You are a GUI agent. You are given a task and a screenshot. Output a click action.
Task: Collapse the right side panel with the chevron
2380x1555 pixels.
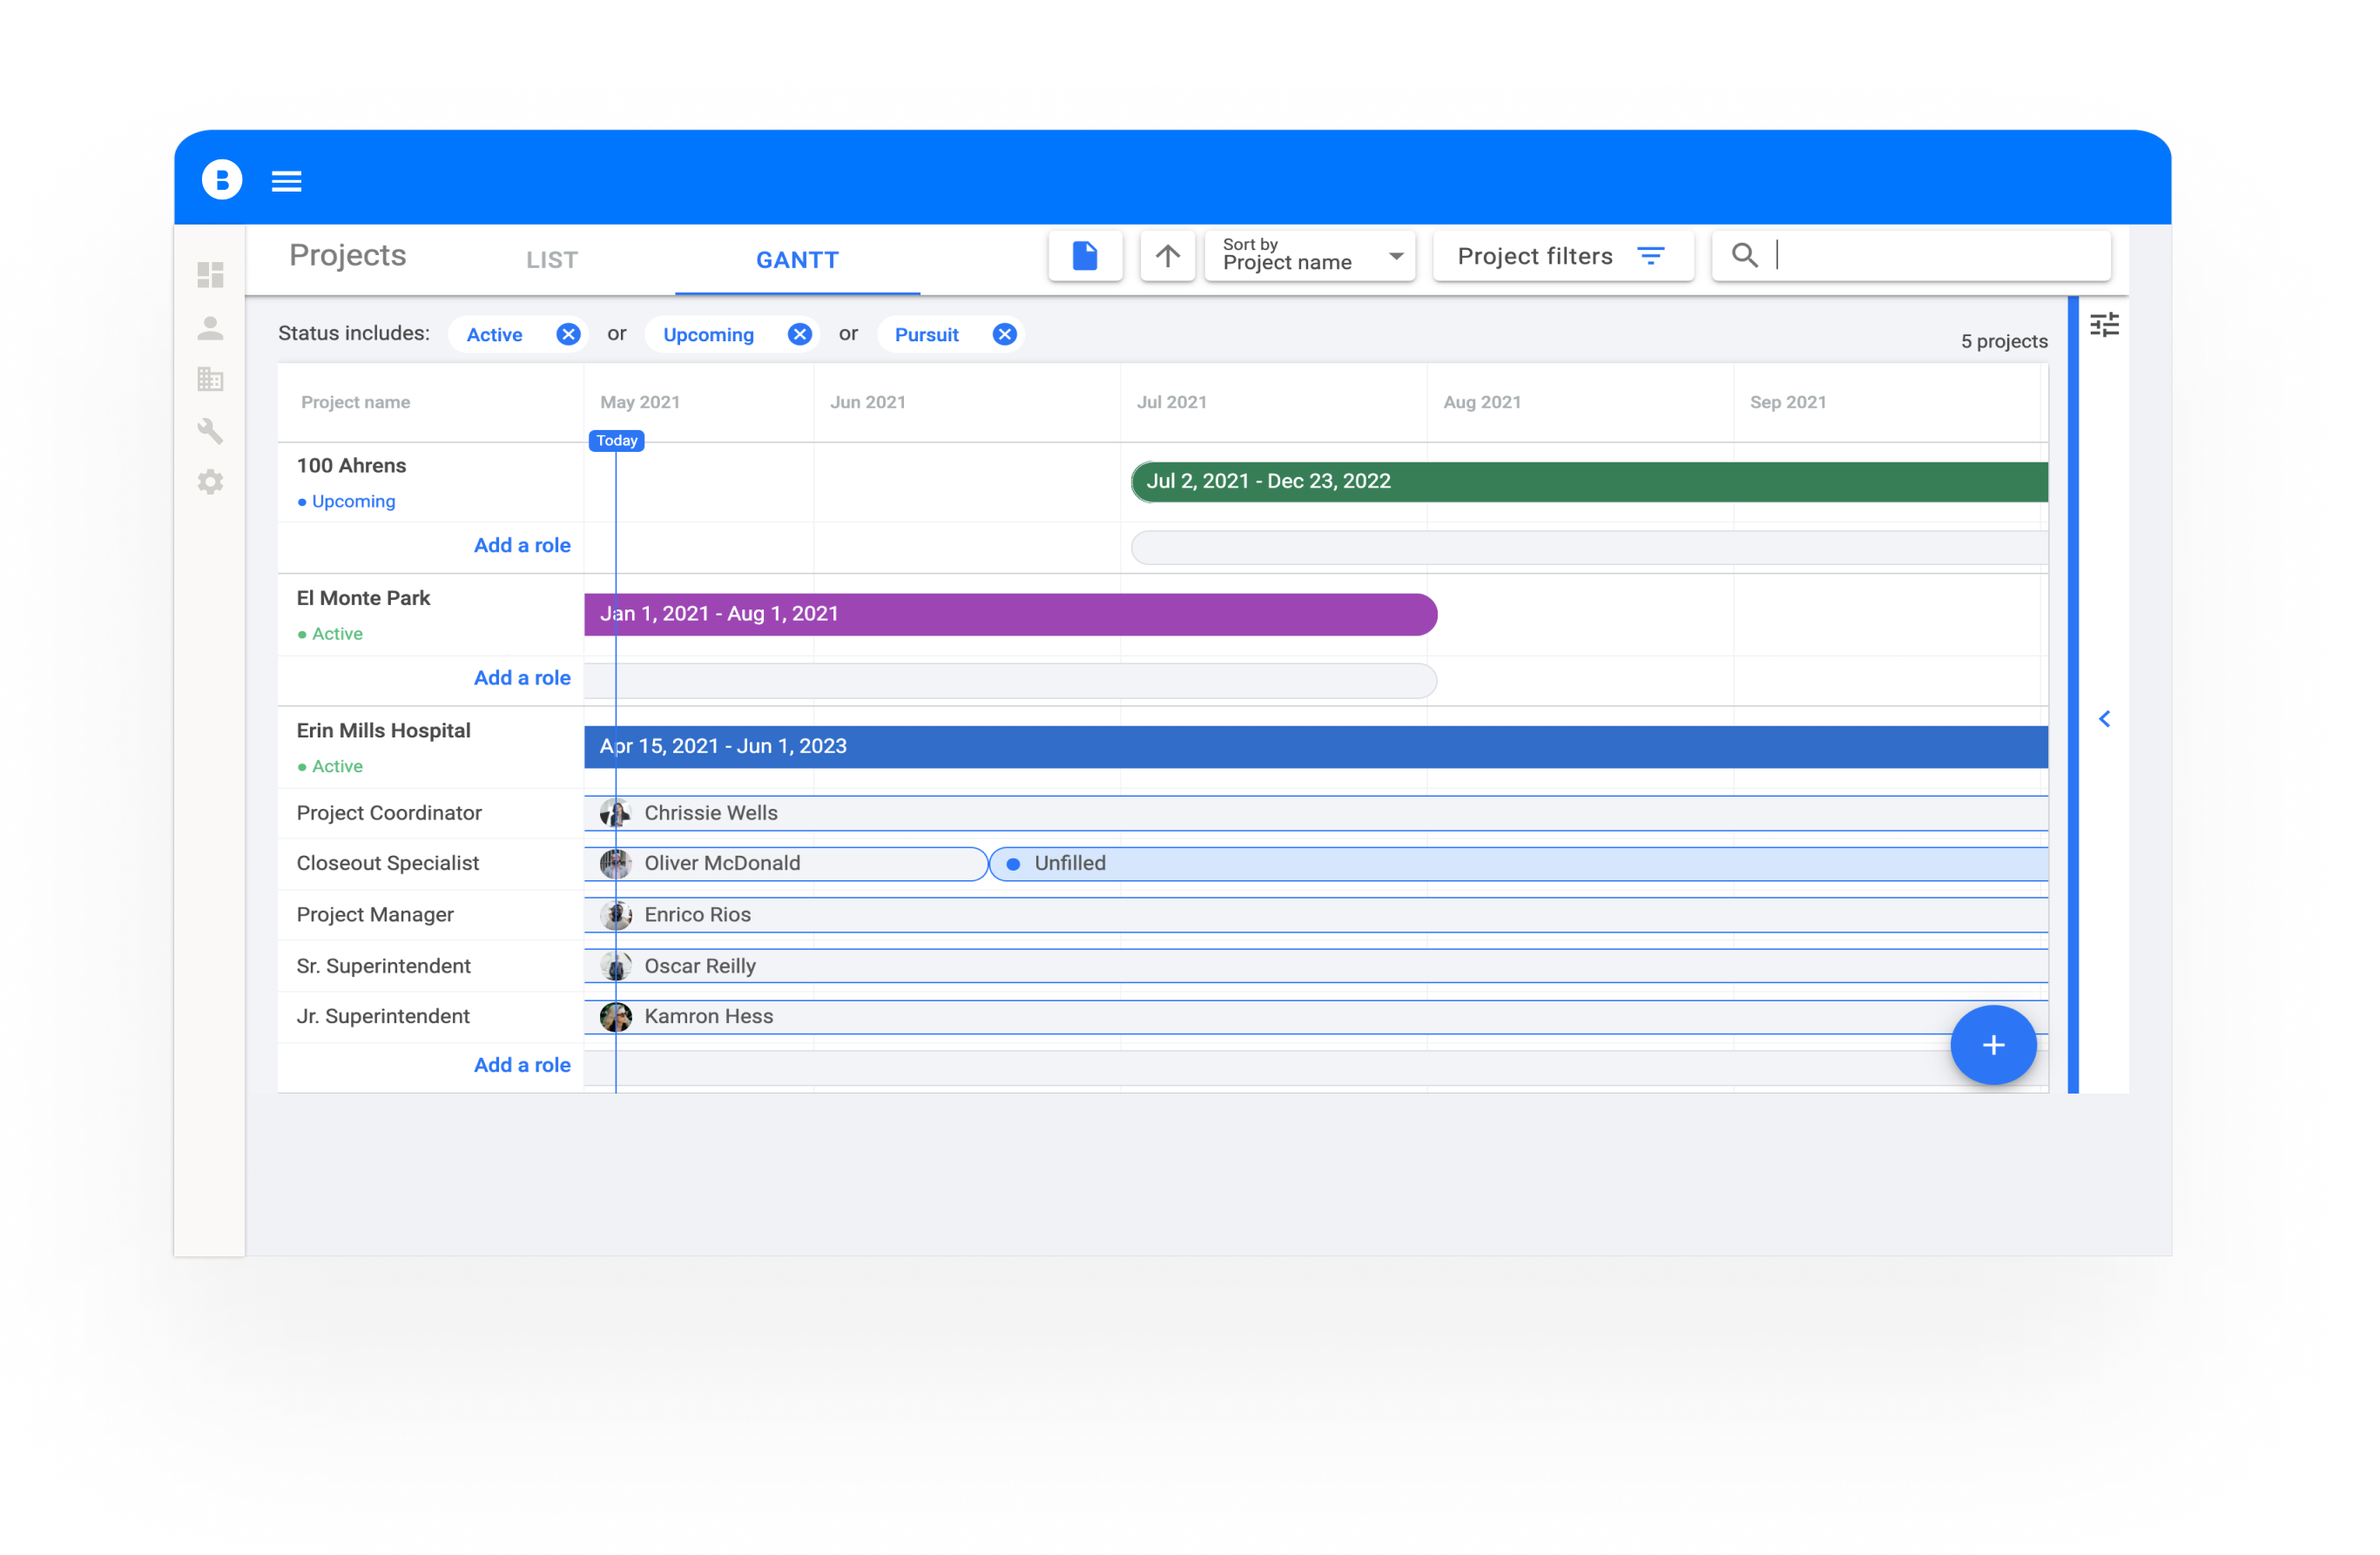click(2105, 718)
